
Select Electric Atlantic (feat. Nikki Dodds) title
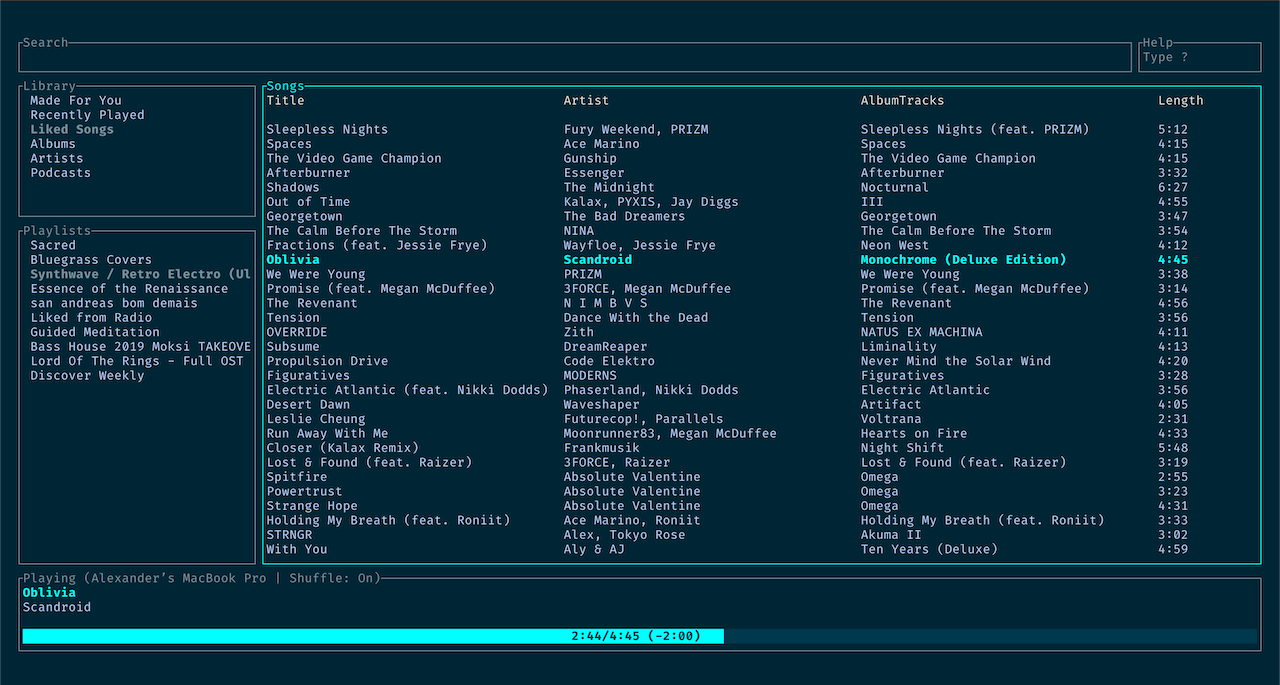[407, 390]
